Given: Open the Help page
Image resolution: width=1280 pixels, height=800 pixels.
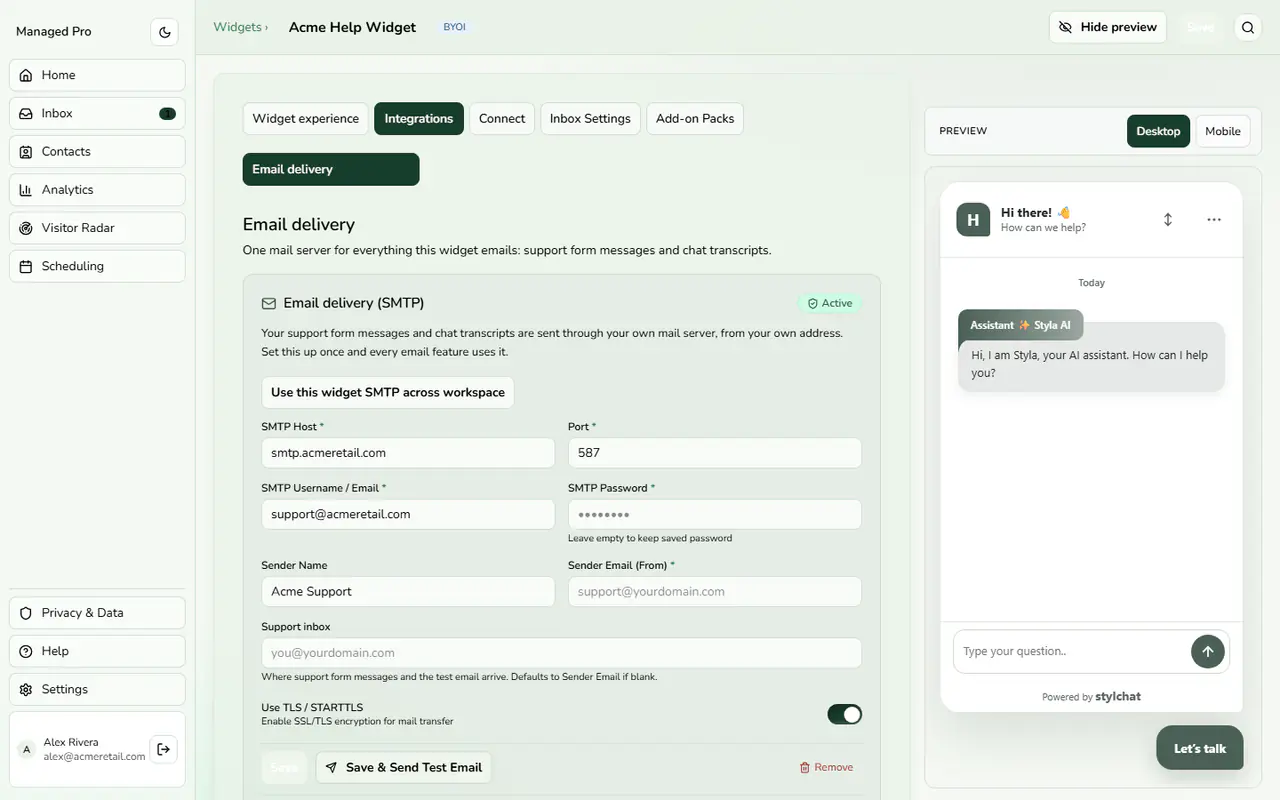Looking at the screenshot, I should 97,651.
